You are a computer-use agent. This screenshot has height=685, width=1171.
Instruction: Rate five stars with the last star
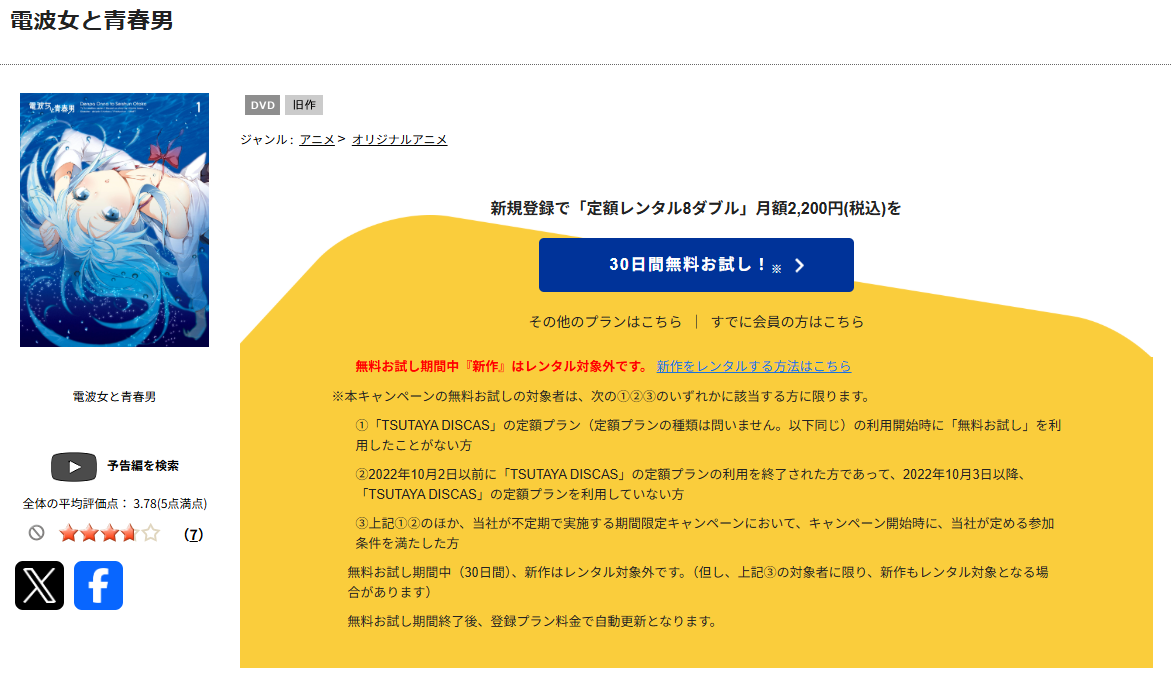151,533
